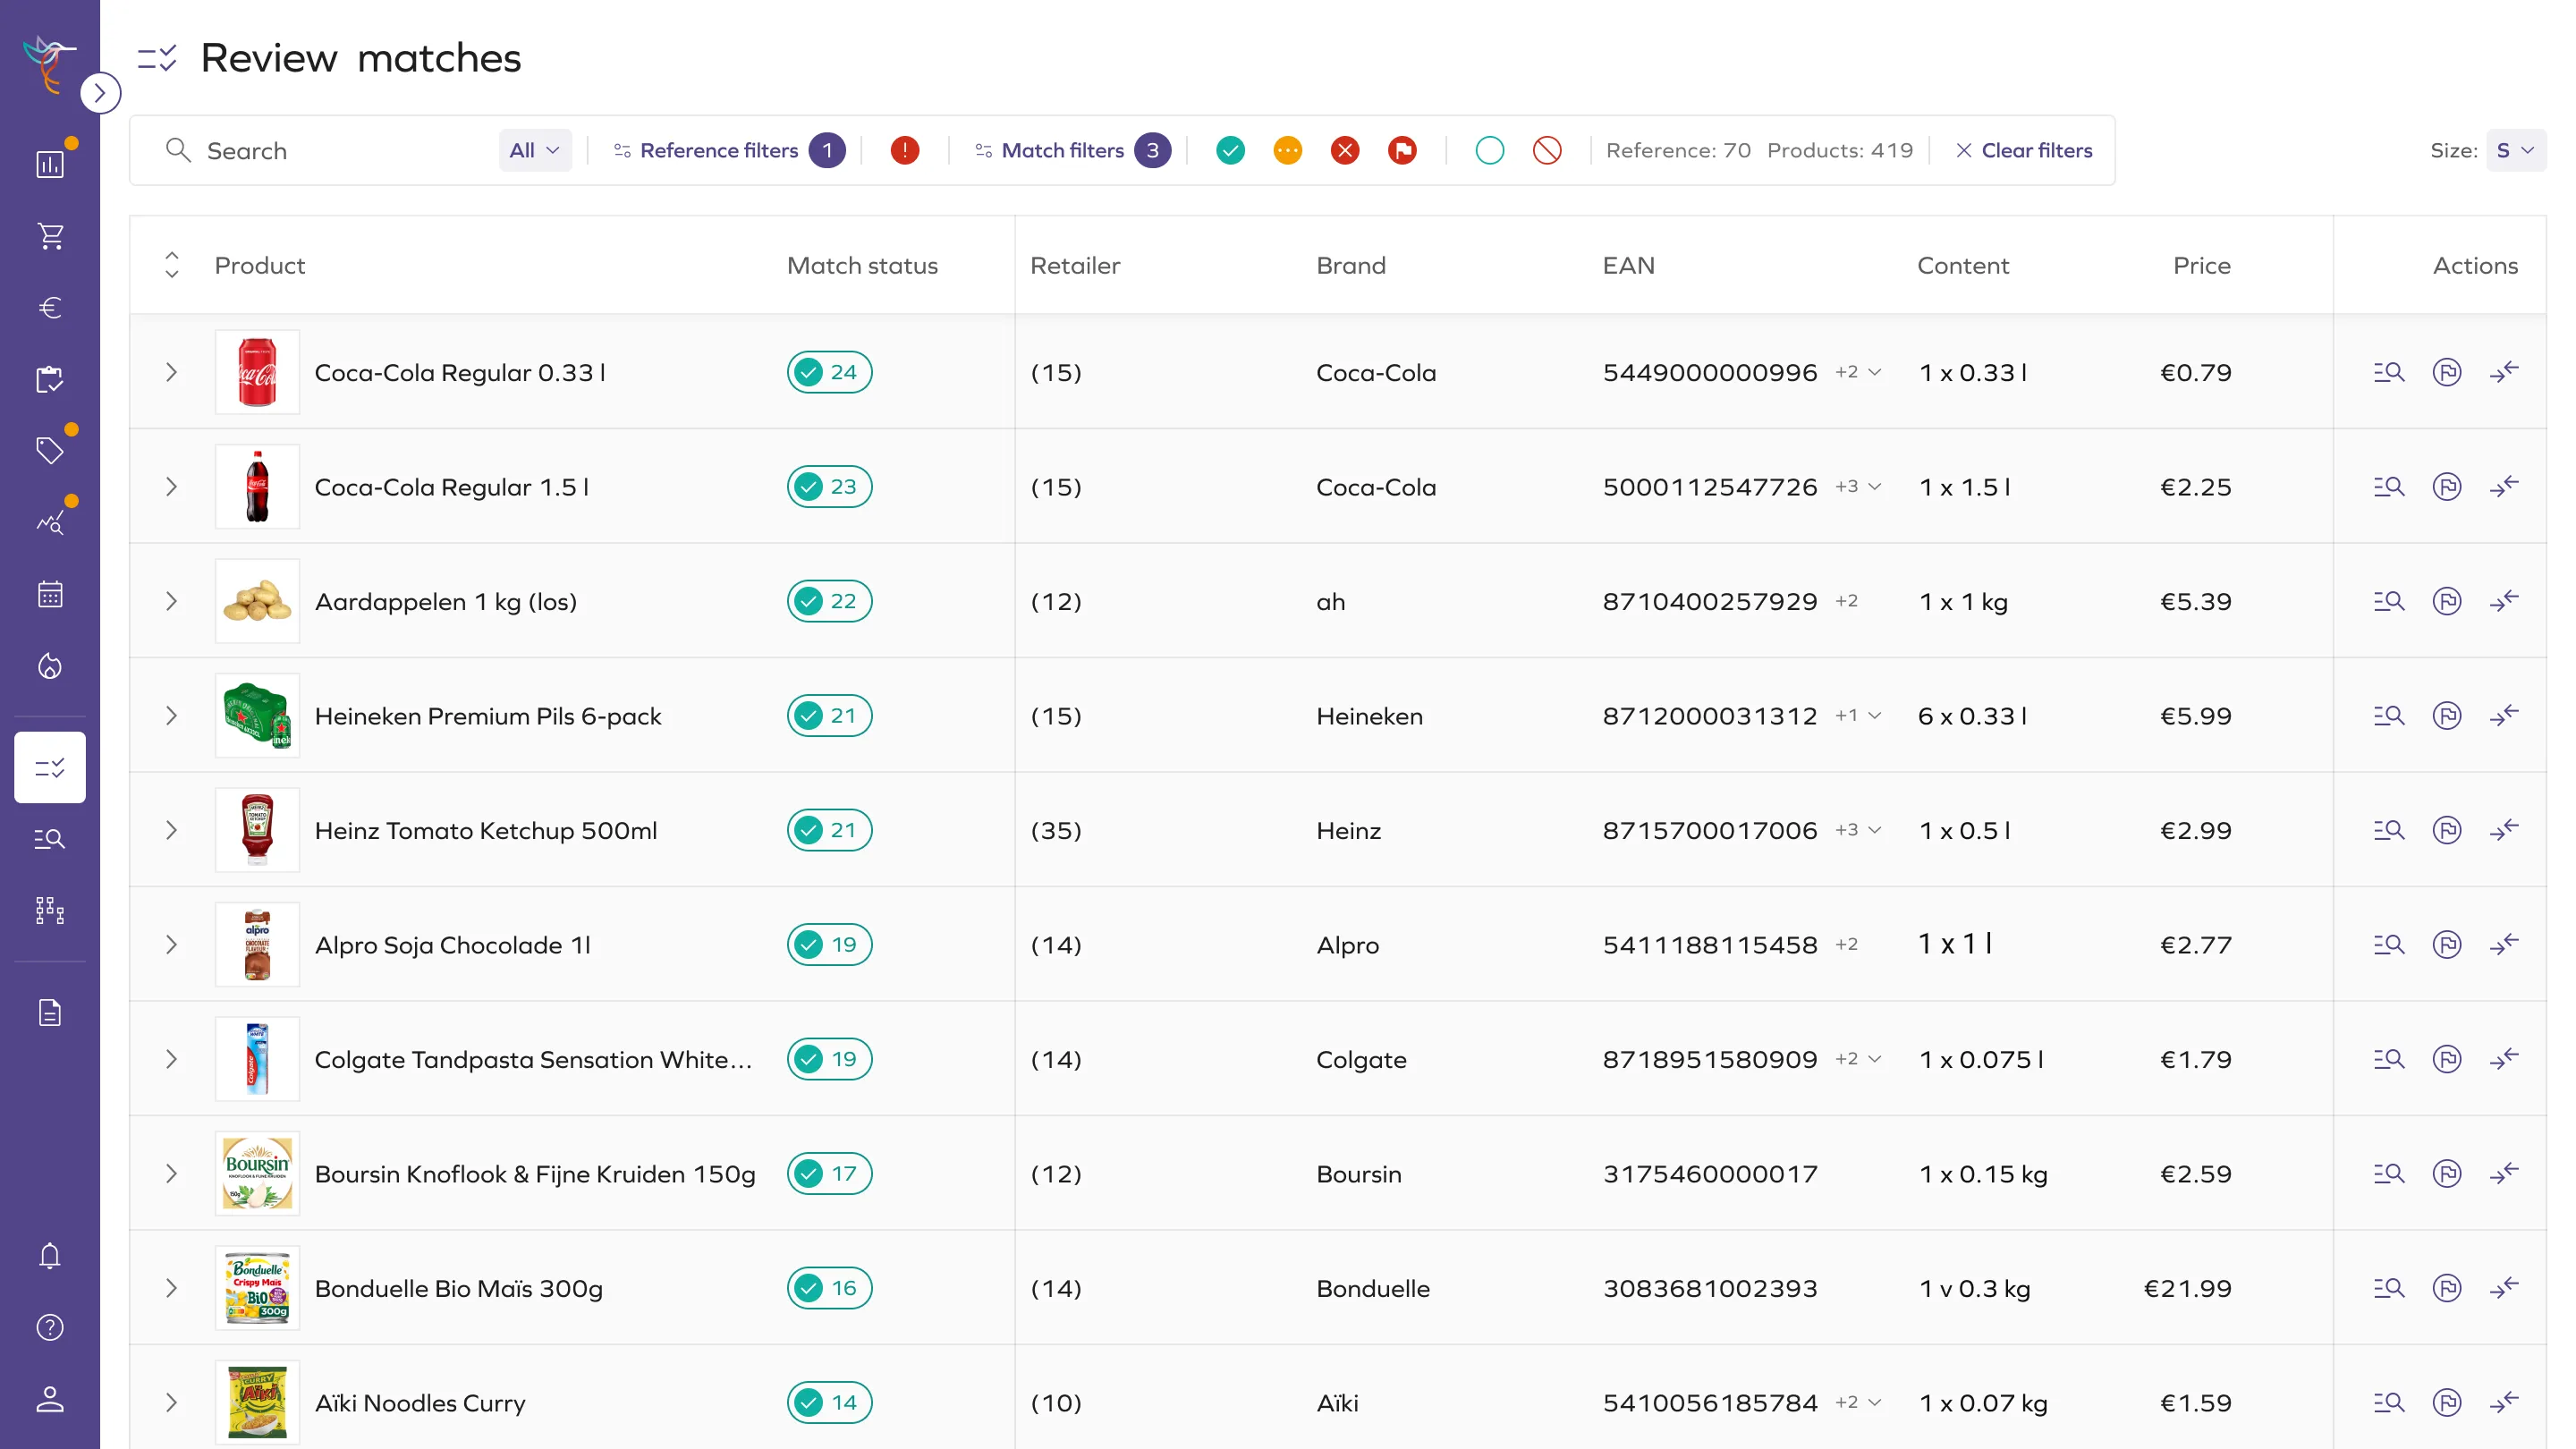Open the shopping cart sidebar icon
Viewport: 2576px width, 1449px height.
click(50, 236)
